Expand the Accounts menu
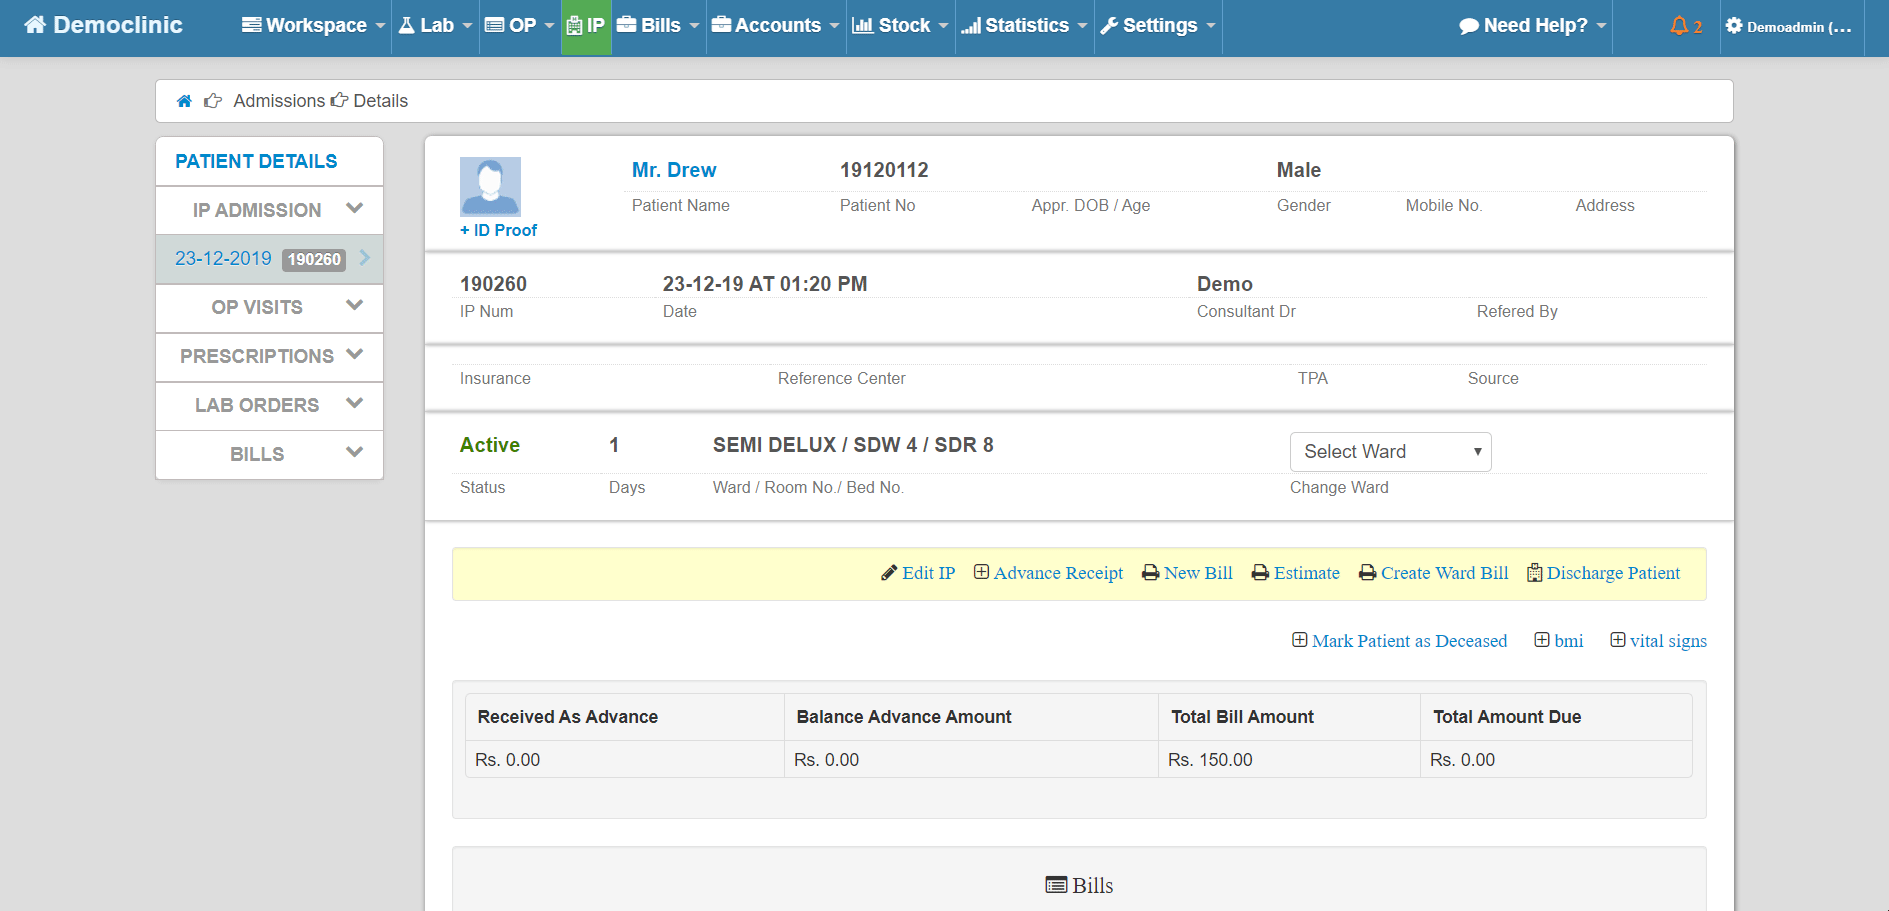This screenshot has height=911, width=1889. coord(775,25)
